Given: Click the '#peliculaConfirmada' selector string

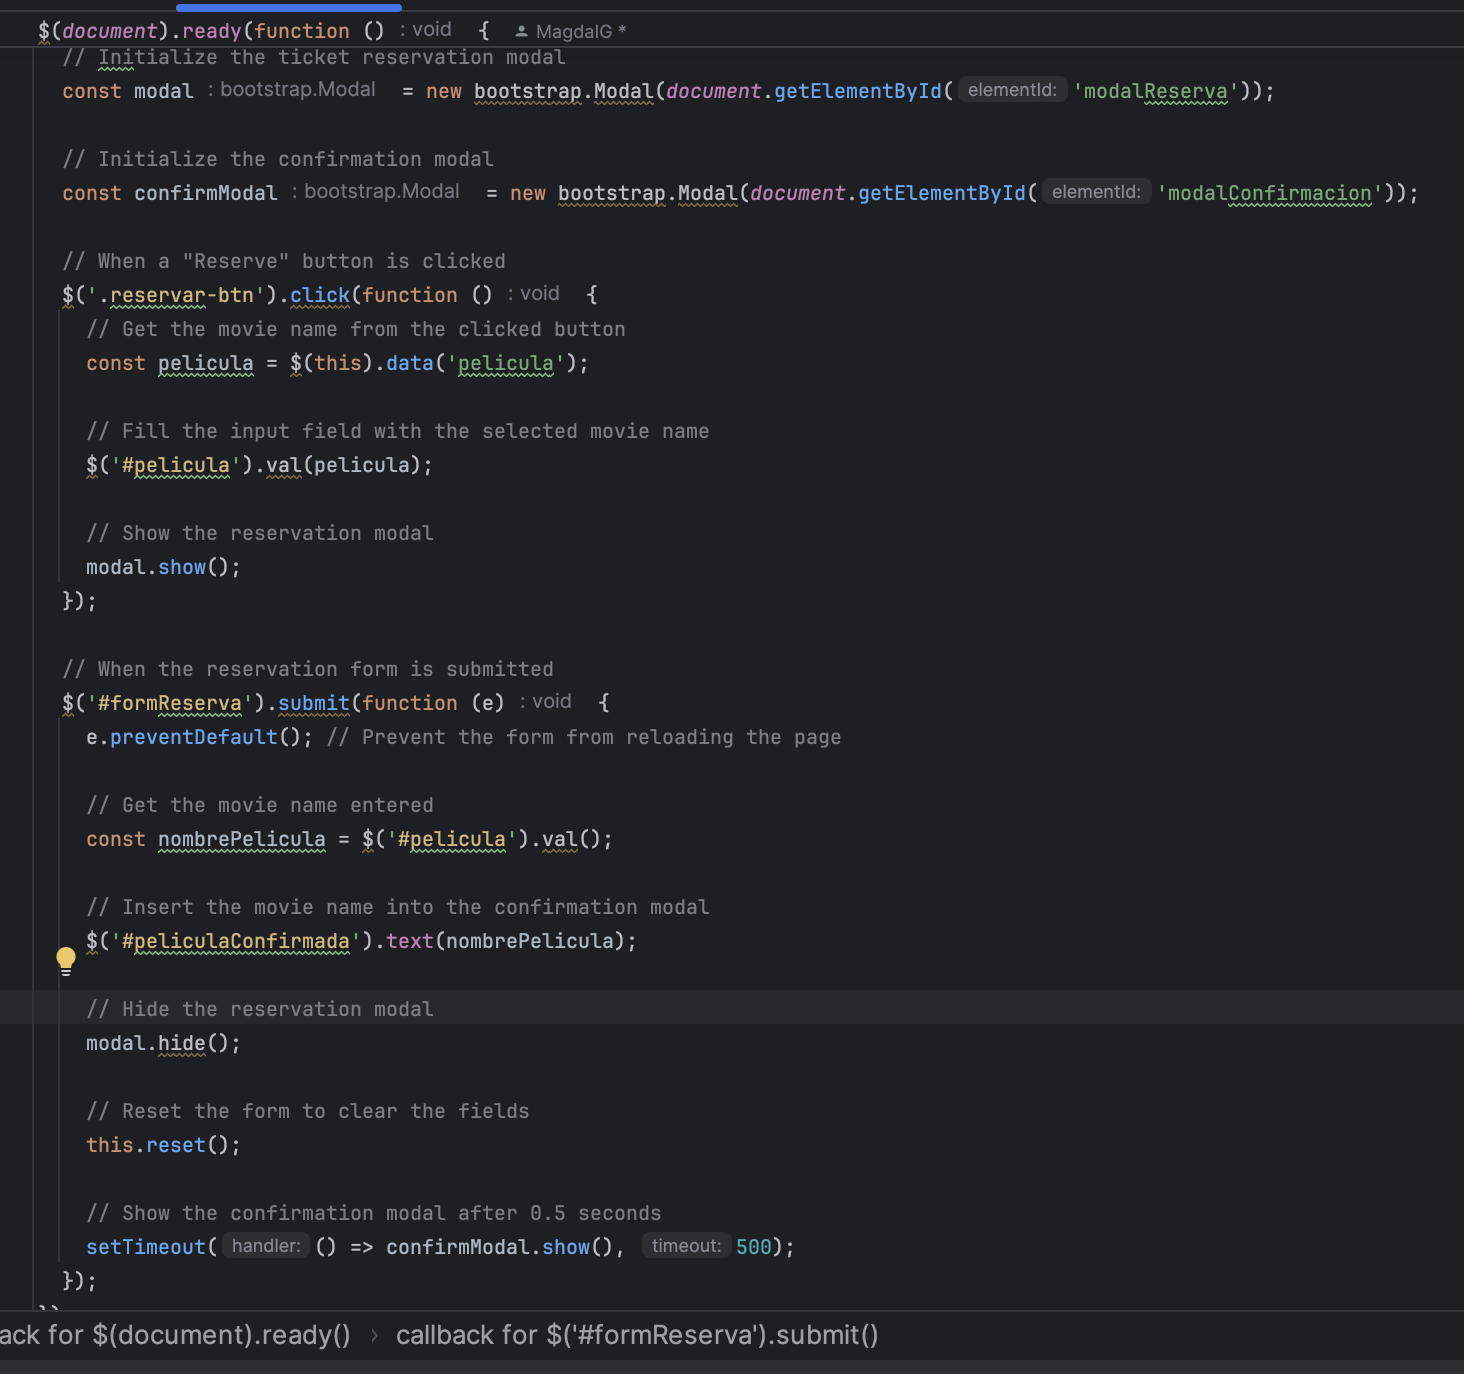Looking at the screenshot, I should (236, 941).
